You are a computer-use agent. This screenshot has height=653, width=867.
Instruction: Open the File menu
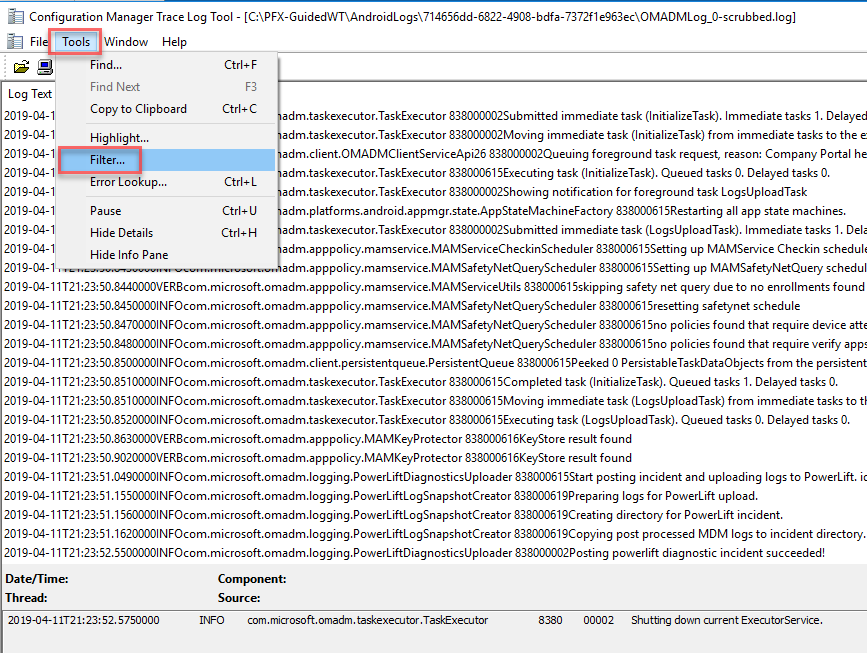(x=39, y=41)
